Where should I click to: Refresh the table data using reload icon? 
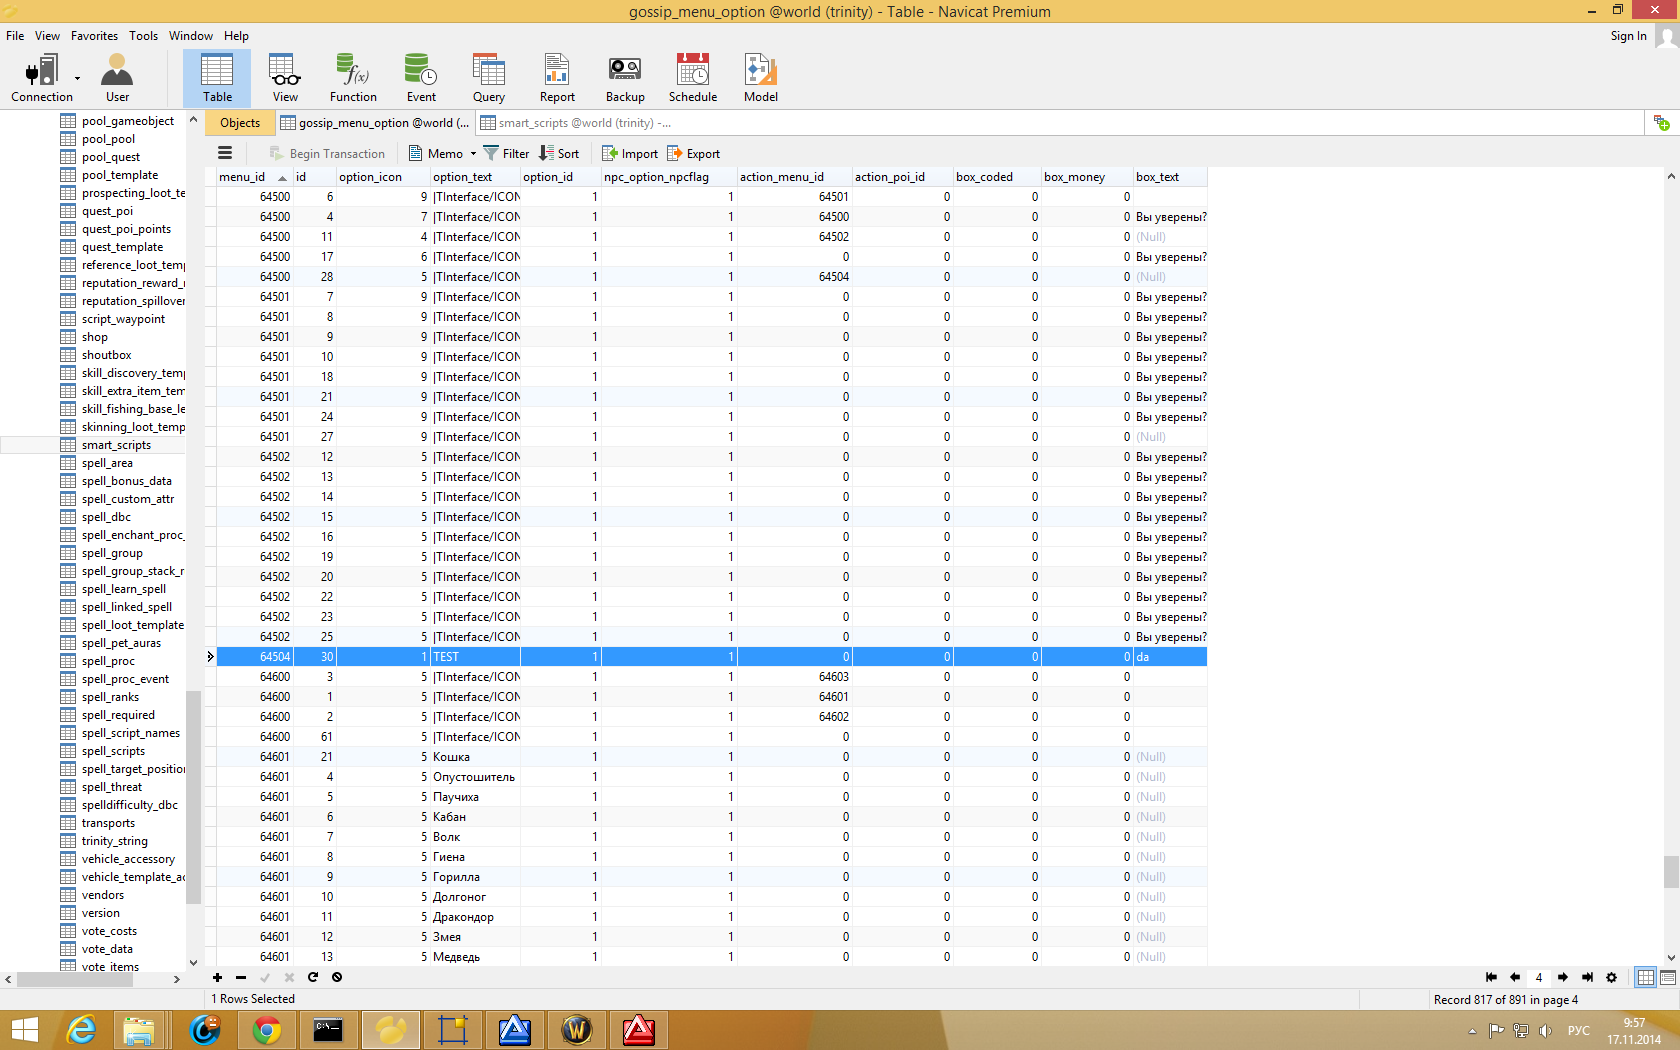pos(313,977)
